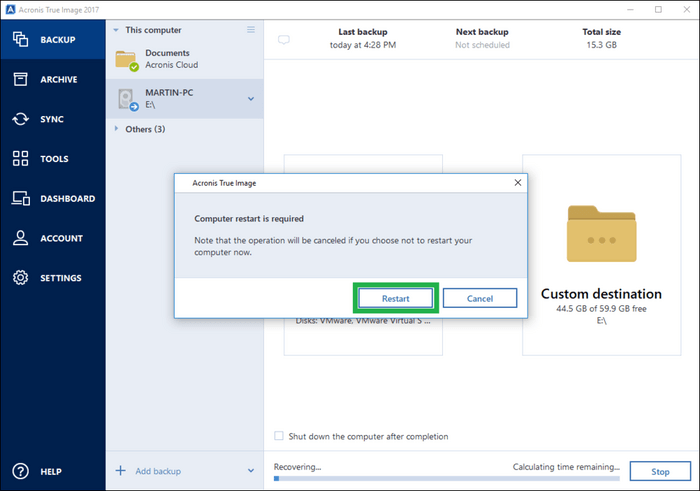The width and height of the screenshot is (700, 491).
Task: Close the Acronis True Image dialog
Action: coord(517,183)
